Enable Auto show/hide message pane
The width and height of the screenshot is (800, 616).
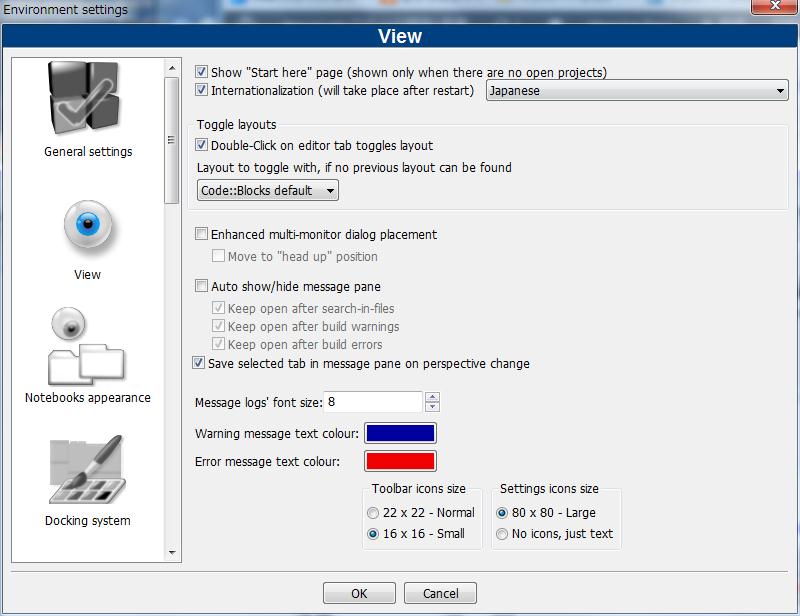(202, 287)
